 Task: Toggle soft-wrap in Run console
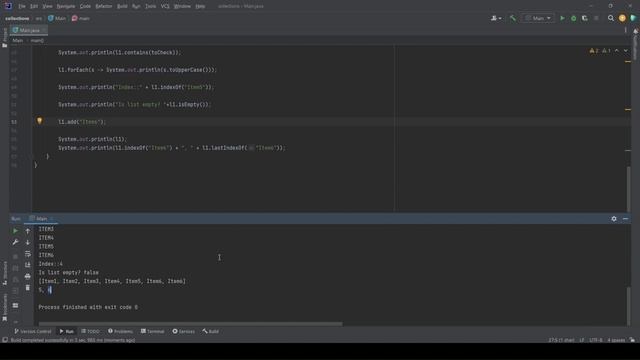[27, 253]
